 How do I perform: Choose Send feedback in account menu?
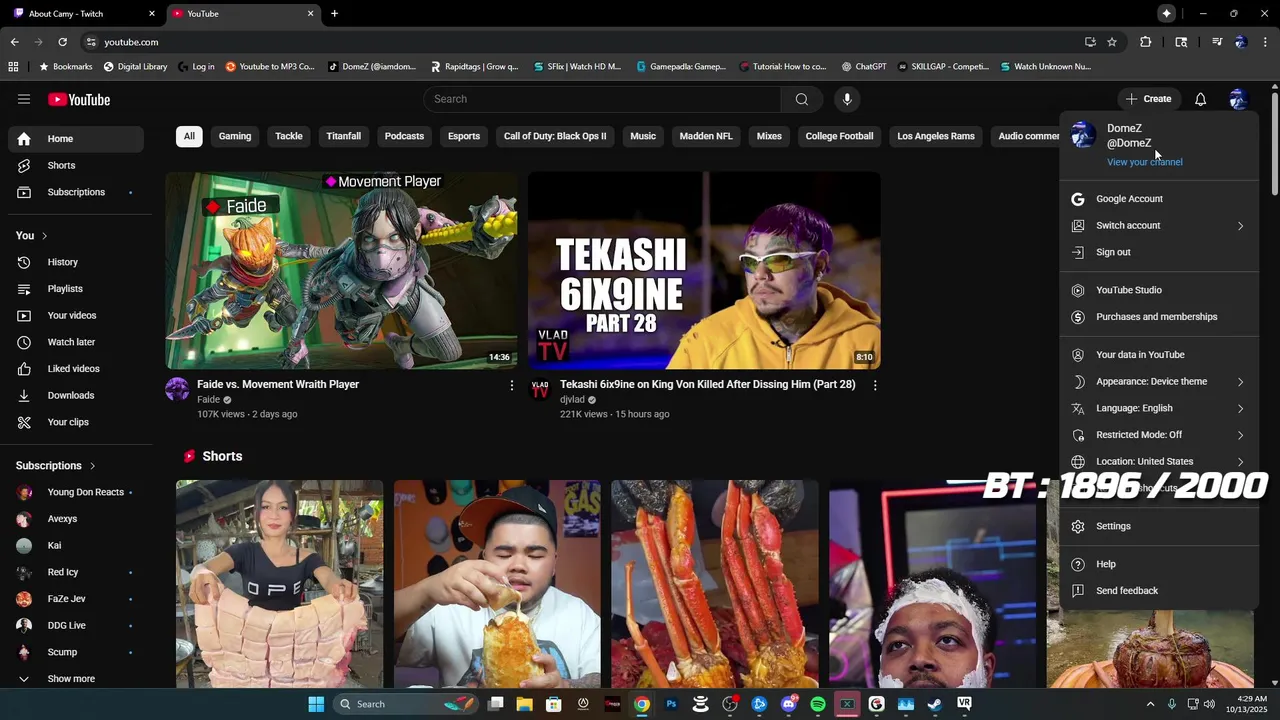click(1159, 591)
